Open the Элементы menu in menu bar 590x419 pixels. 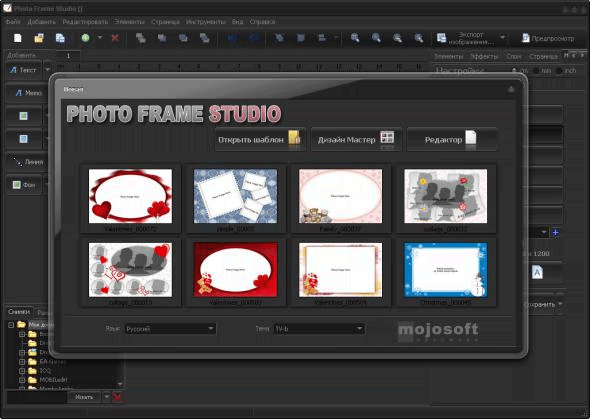point(129,22)
